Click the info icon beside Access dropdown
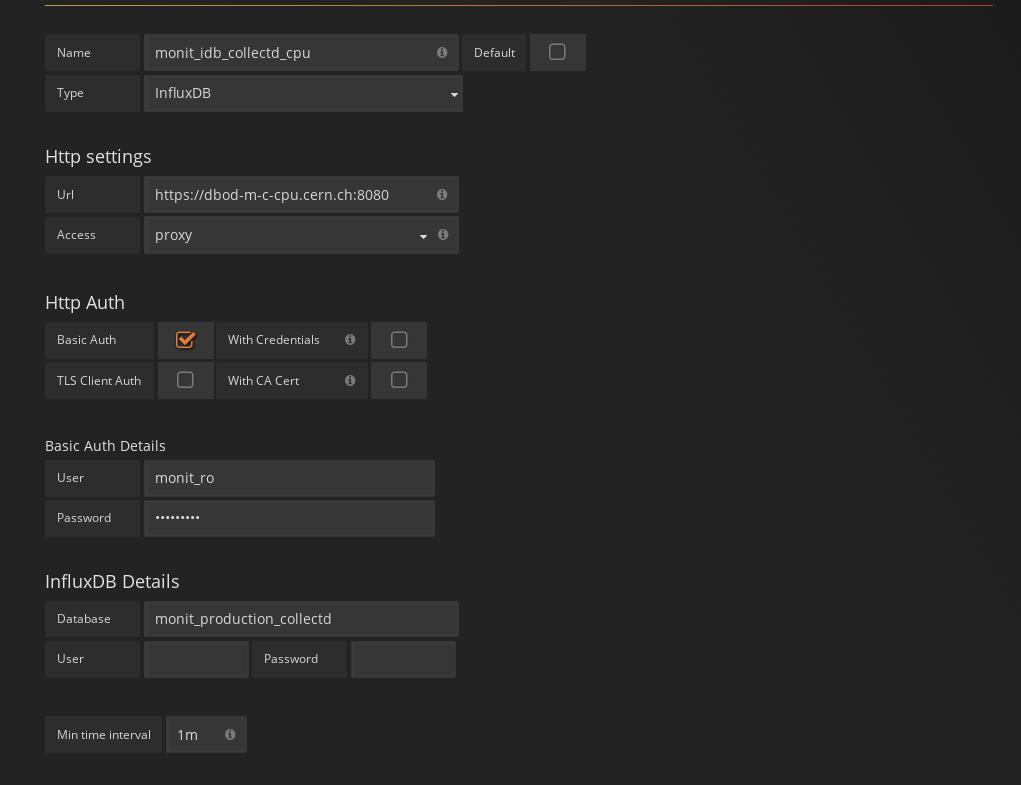This screenshot has height=785, width=1021. [443, 235]
